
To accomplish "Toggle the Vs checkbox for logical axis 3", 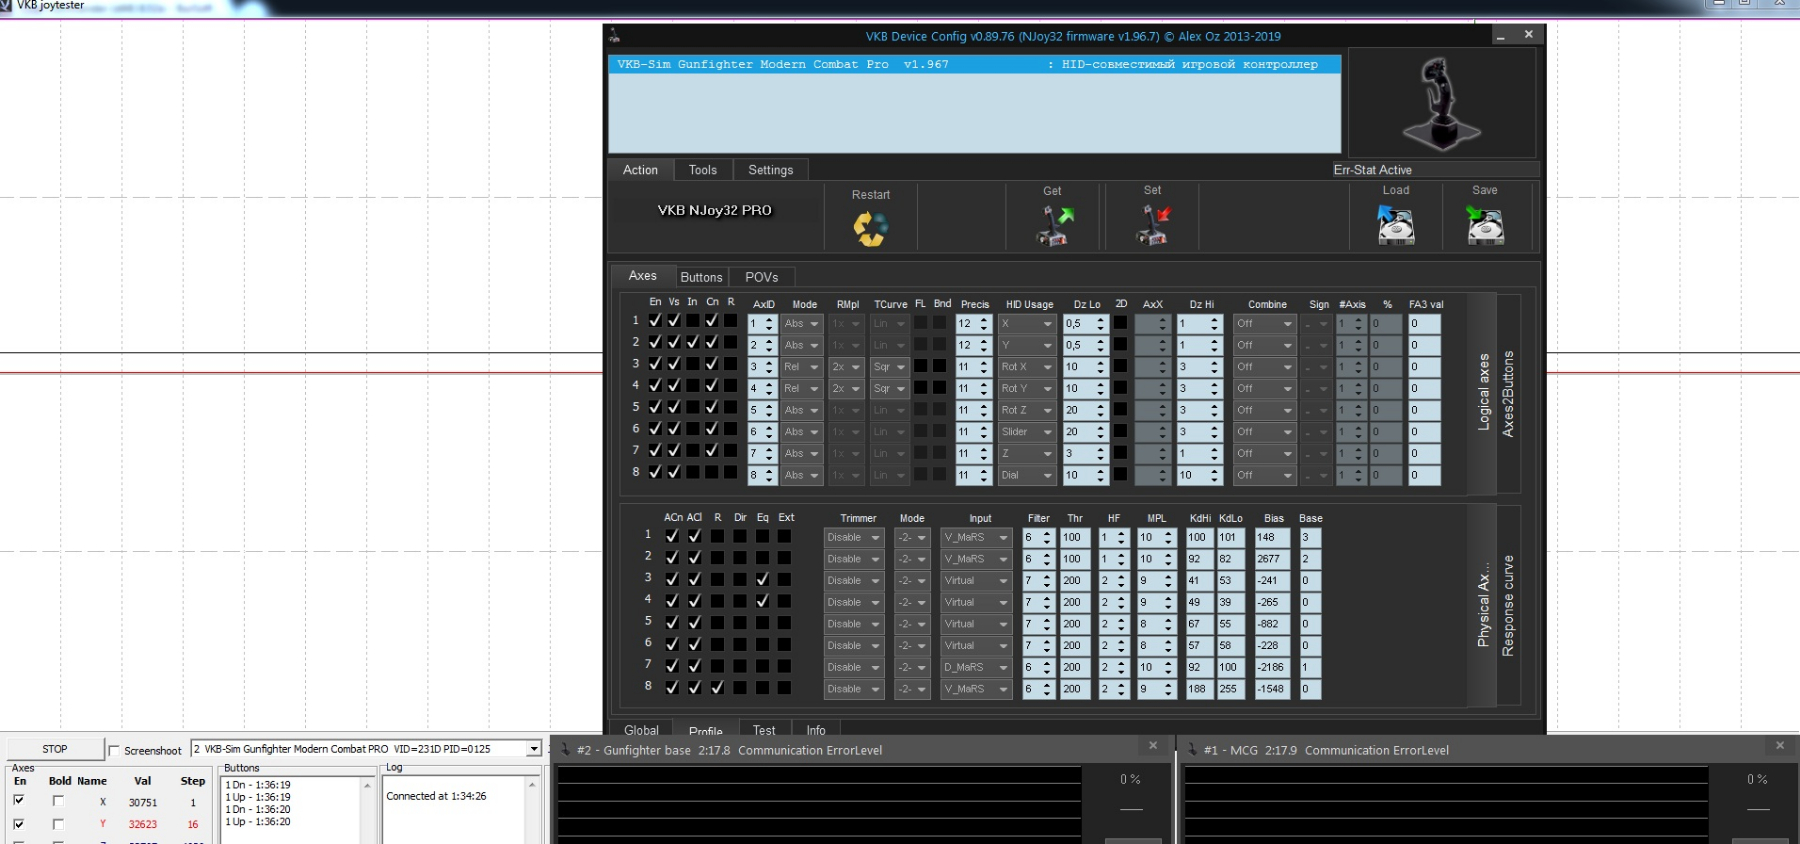I will (x=674, y=364).
